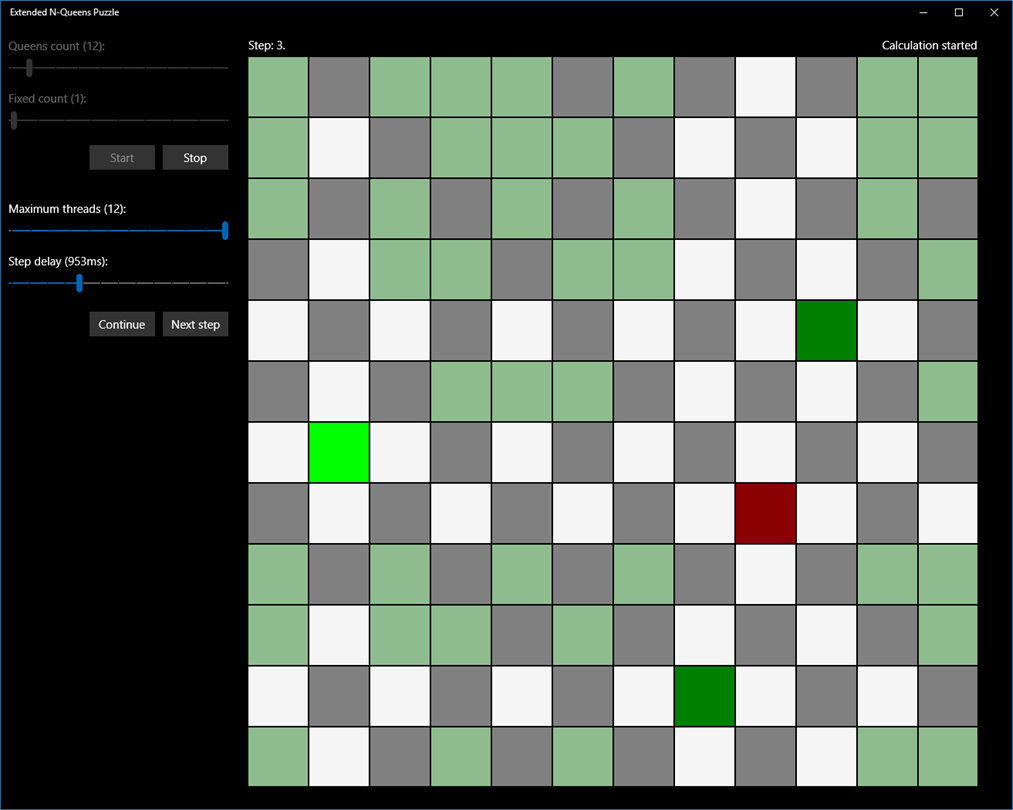Minimize the Extended N-Queens Puzzle window
Viewport: 1013px width, 810px height.
coord(923,12)
